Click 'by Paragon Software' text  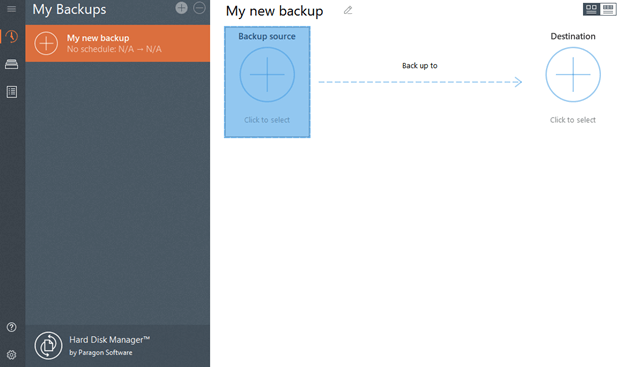tap(101, 353)
